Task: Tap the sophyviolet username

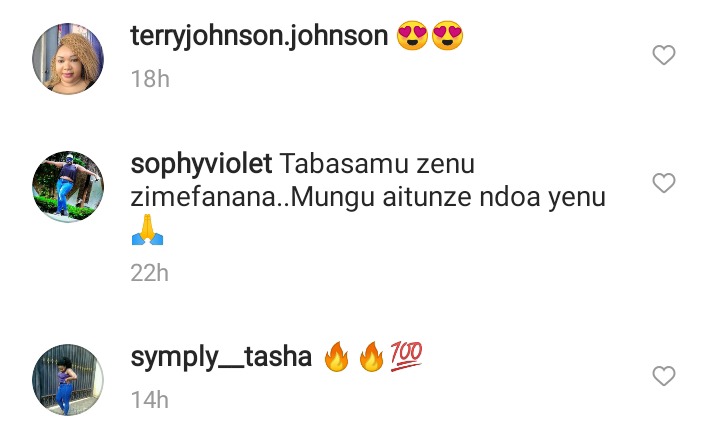Action: 201,164
